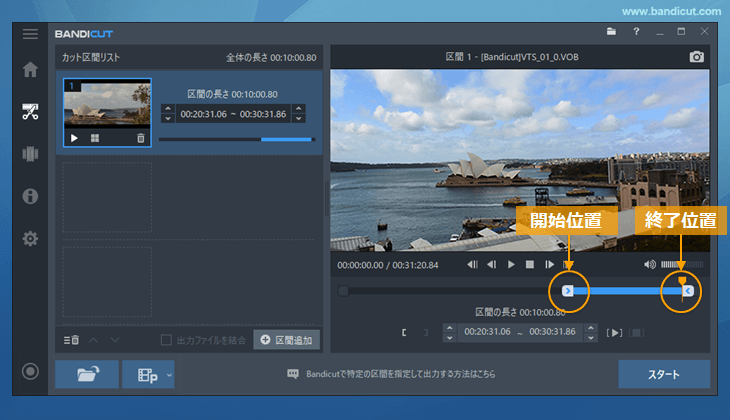Click the segment 1 range progress bar
The image size is (730, 420).
pyautogui.click(x=237, y=139)
